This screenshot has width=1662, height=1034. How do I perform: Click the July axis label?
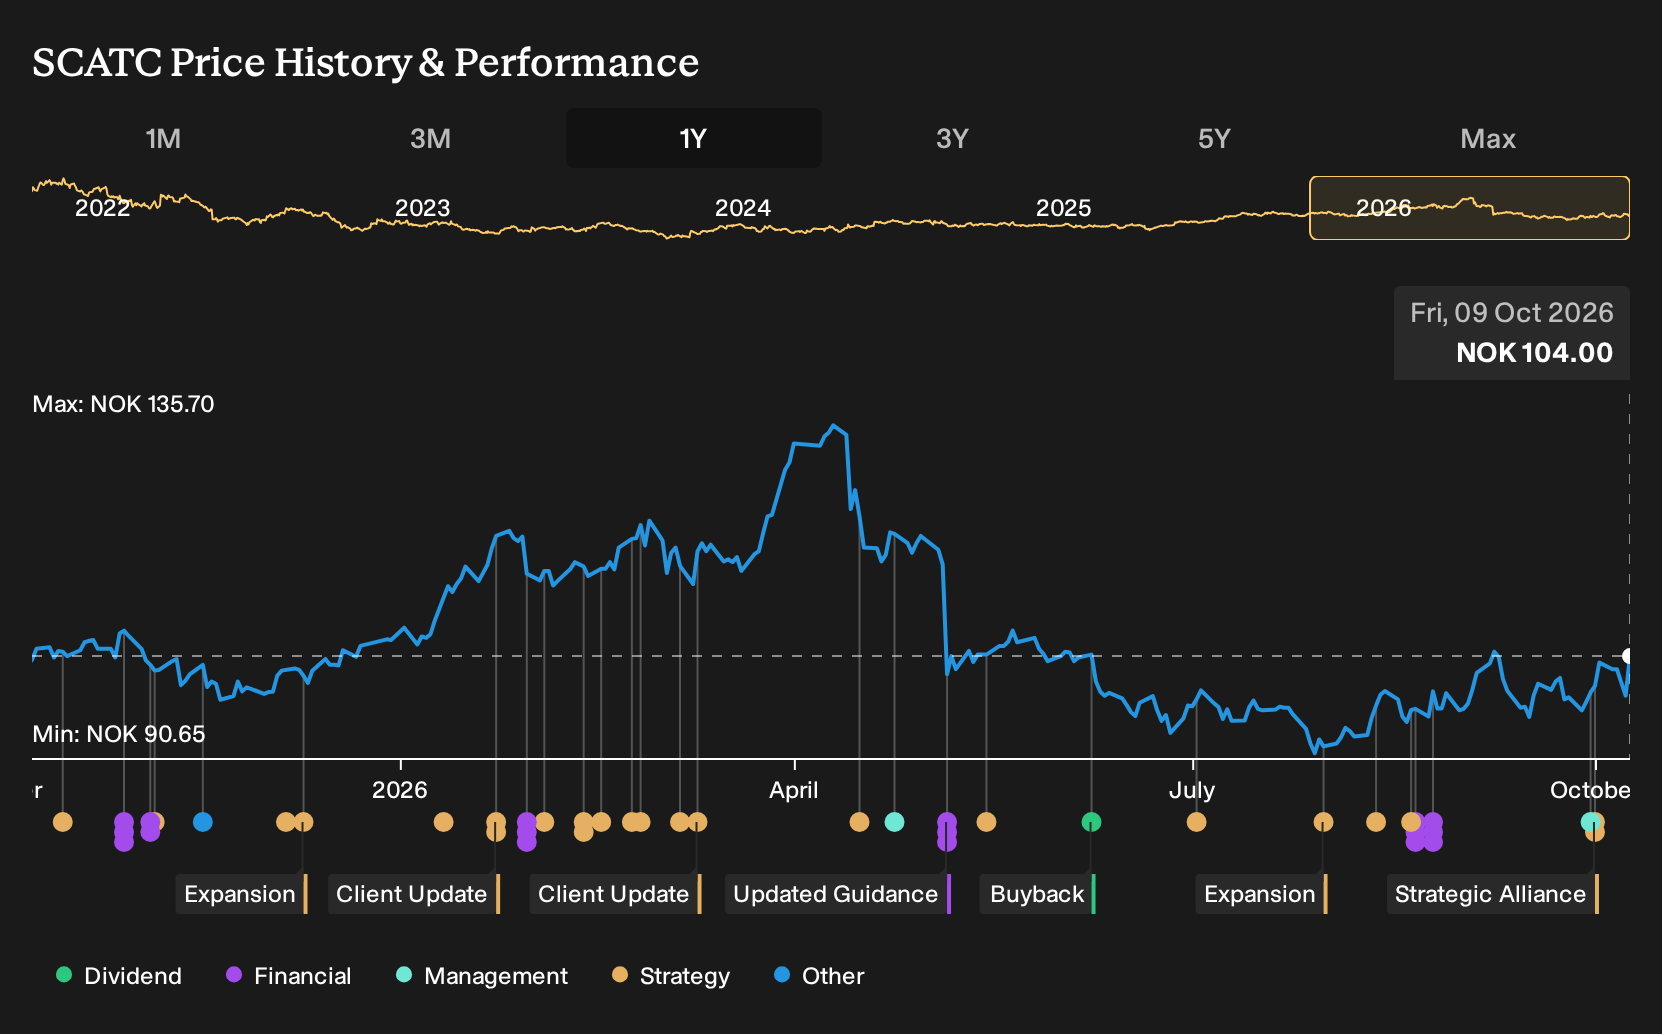pos(1192,790)
